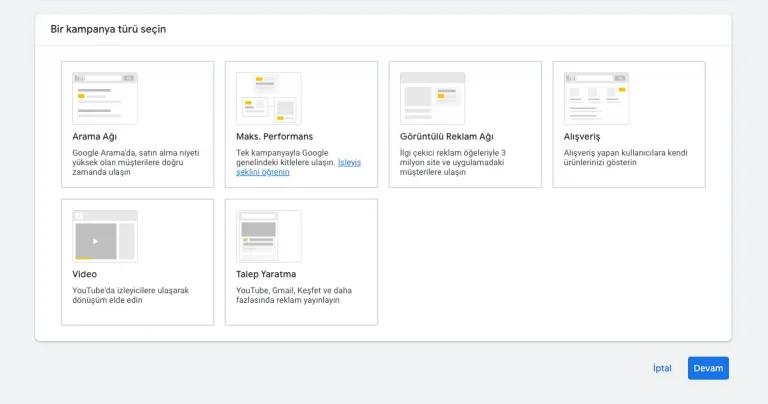This screenshot has height=404, width=768.
Task: Click the İptal button
Action: [662, 368]
